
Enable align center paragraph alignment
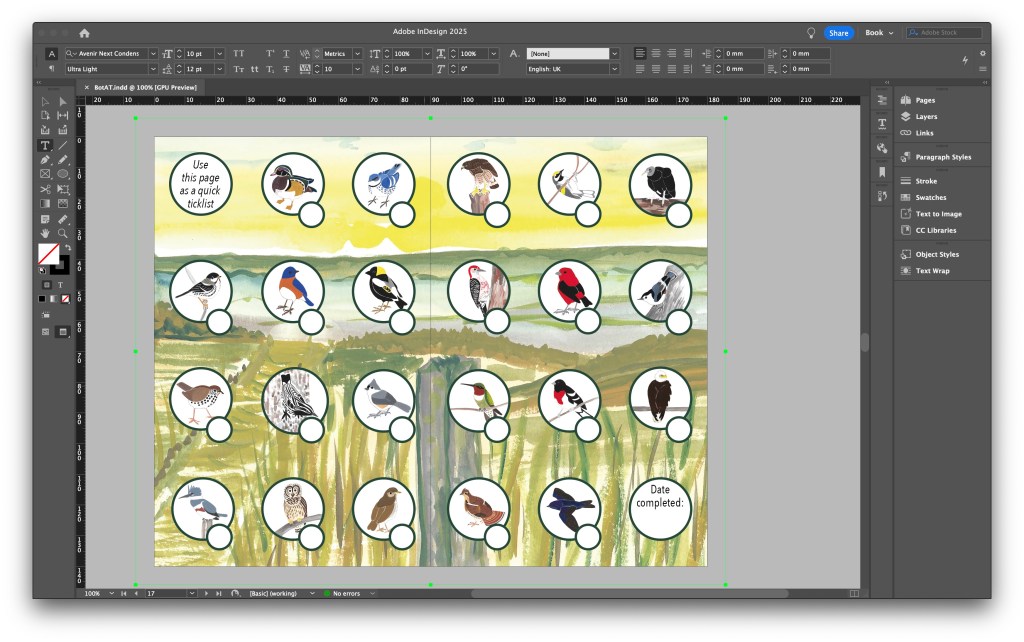pos(656,53)
